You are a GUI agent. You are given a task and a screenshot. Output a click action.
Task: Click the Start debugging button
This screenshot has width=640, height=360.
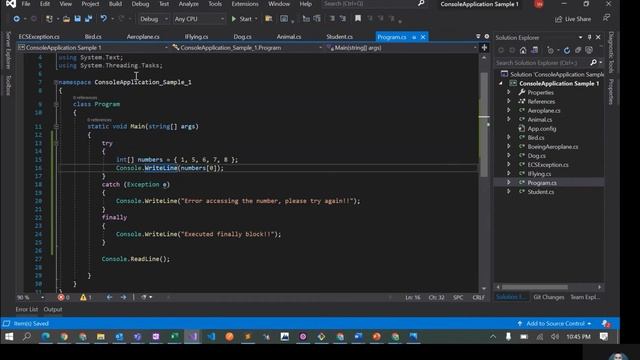(x=242, y=19)
